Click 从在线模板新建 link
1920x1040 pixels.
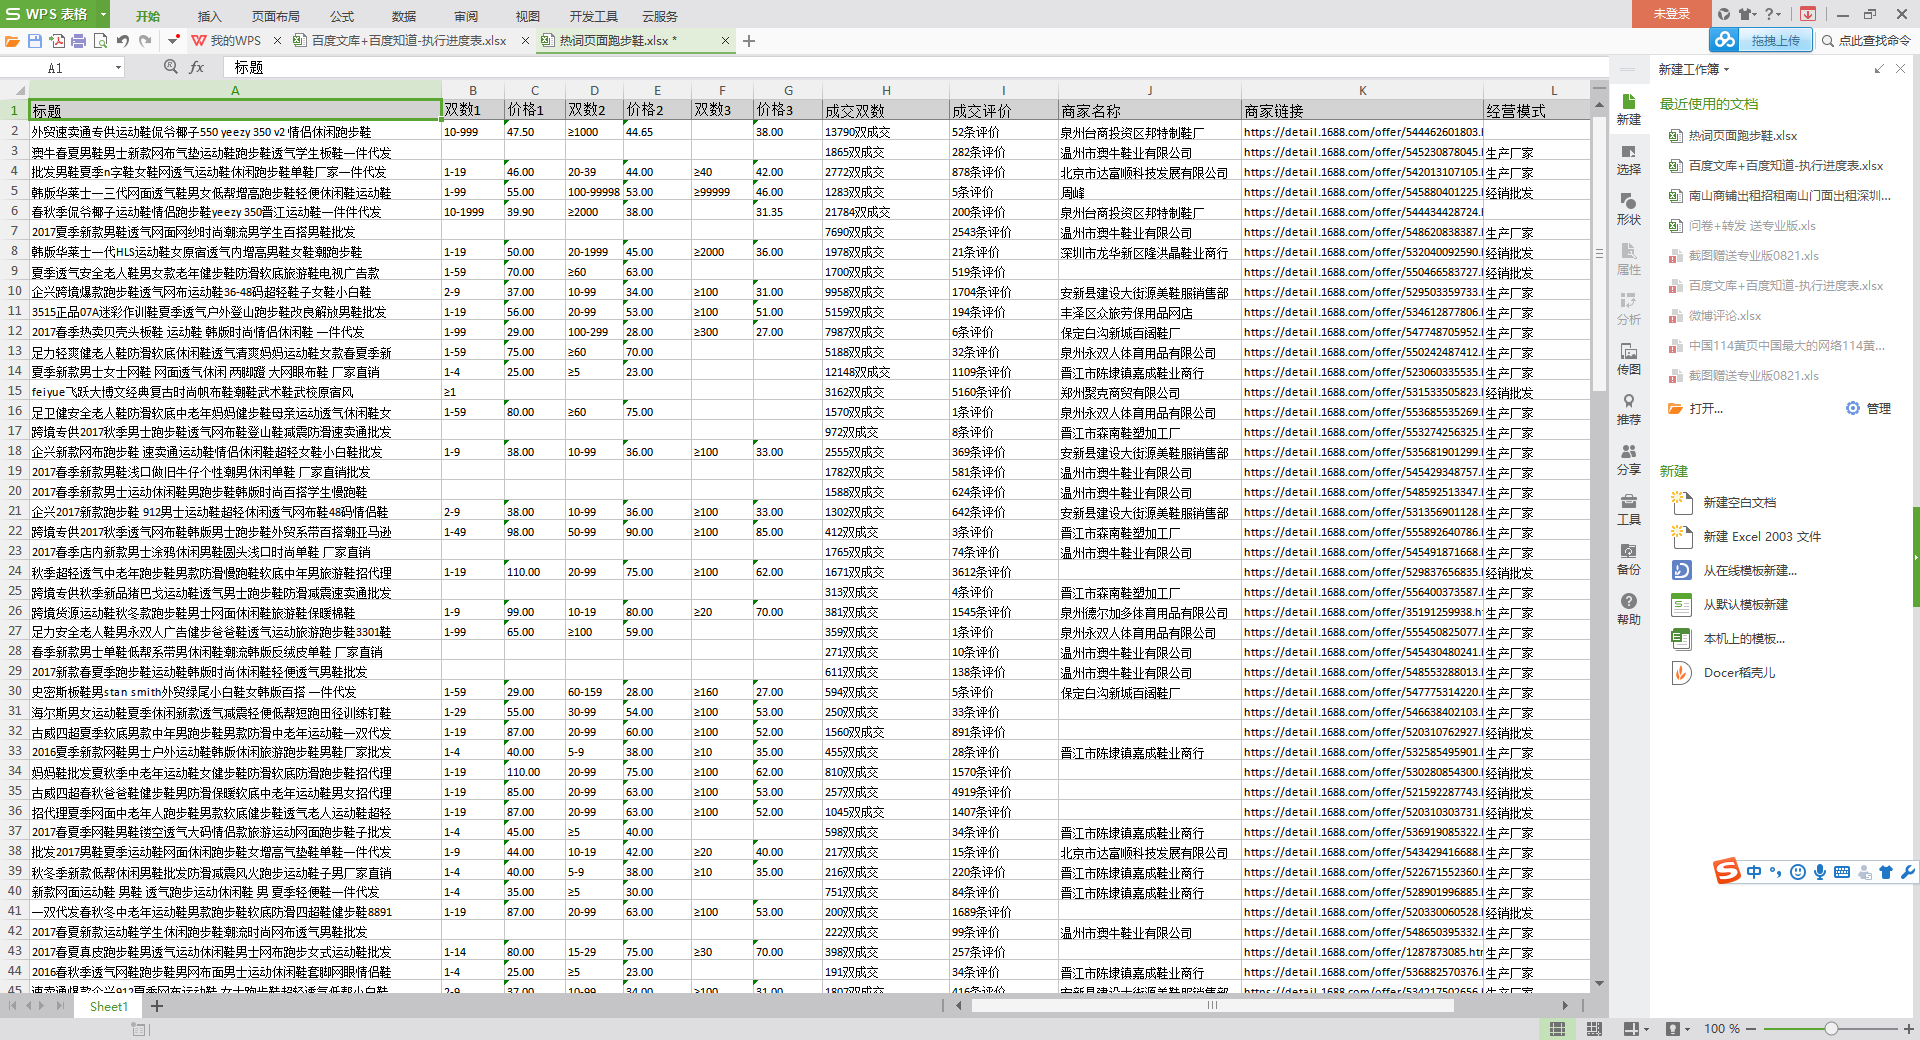point(1749,571)
